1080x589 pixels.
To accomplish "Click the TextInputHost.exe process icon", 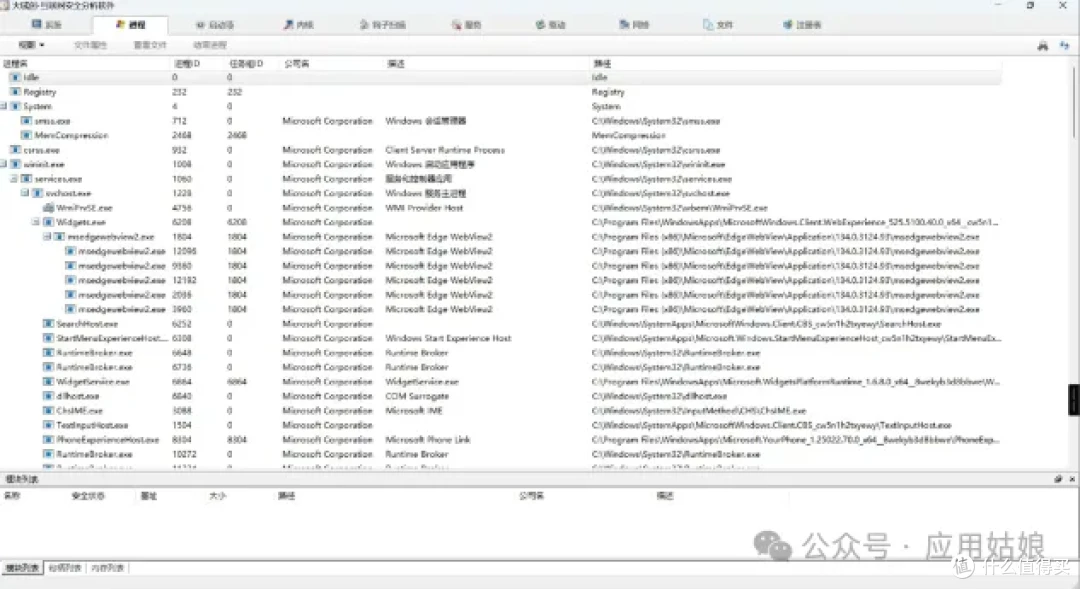I will (48, 424).
